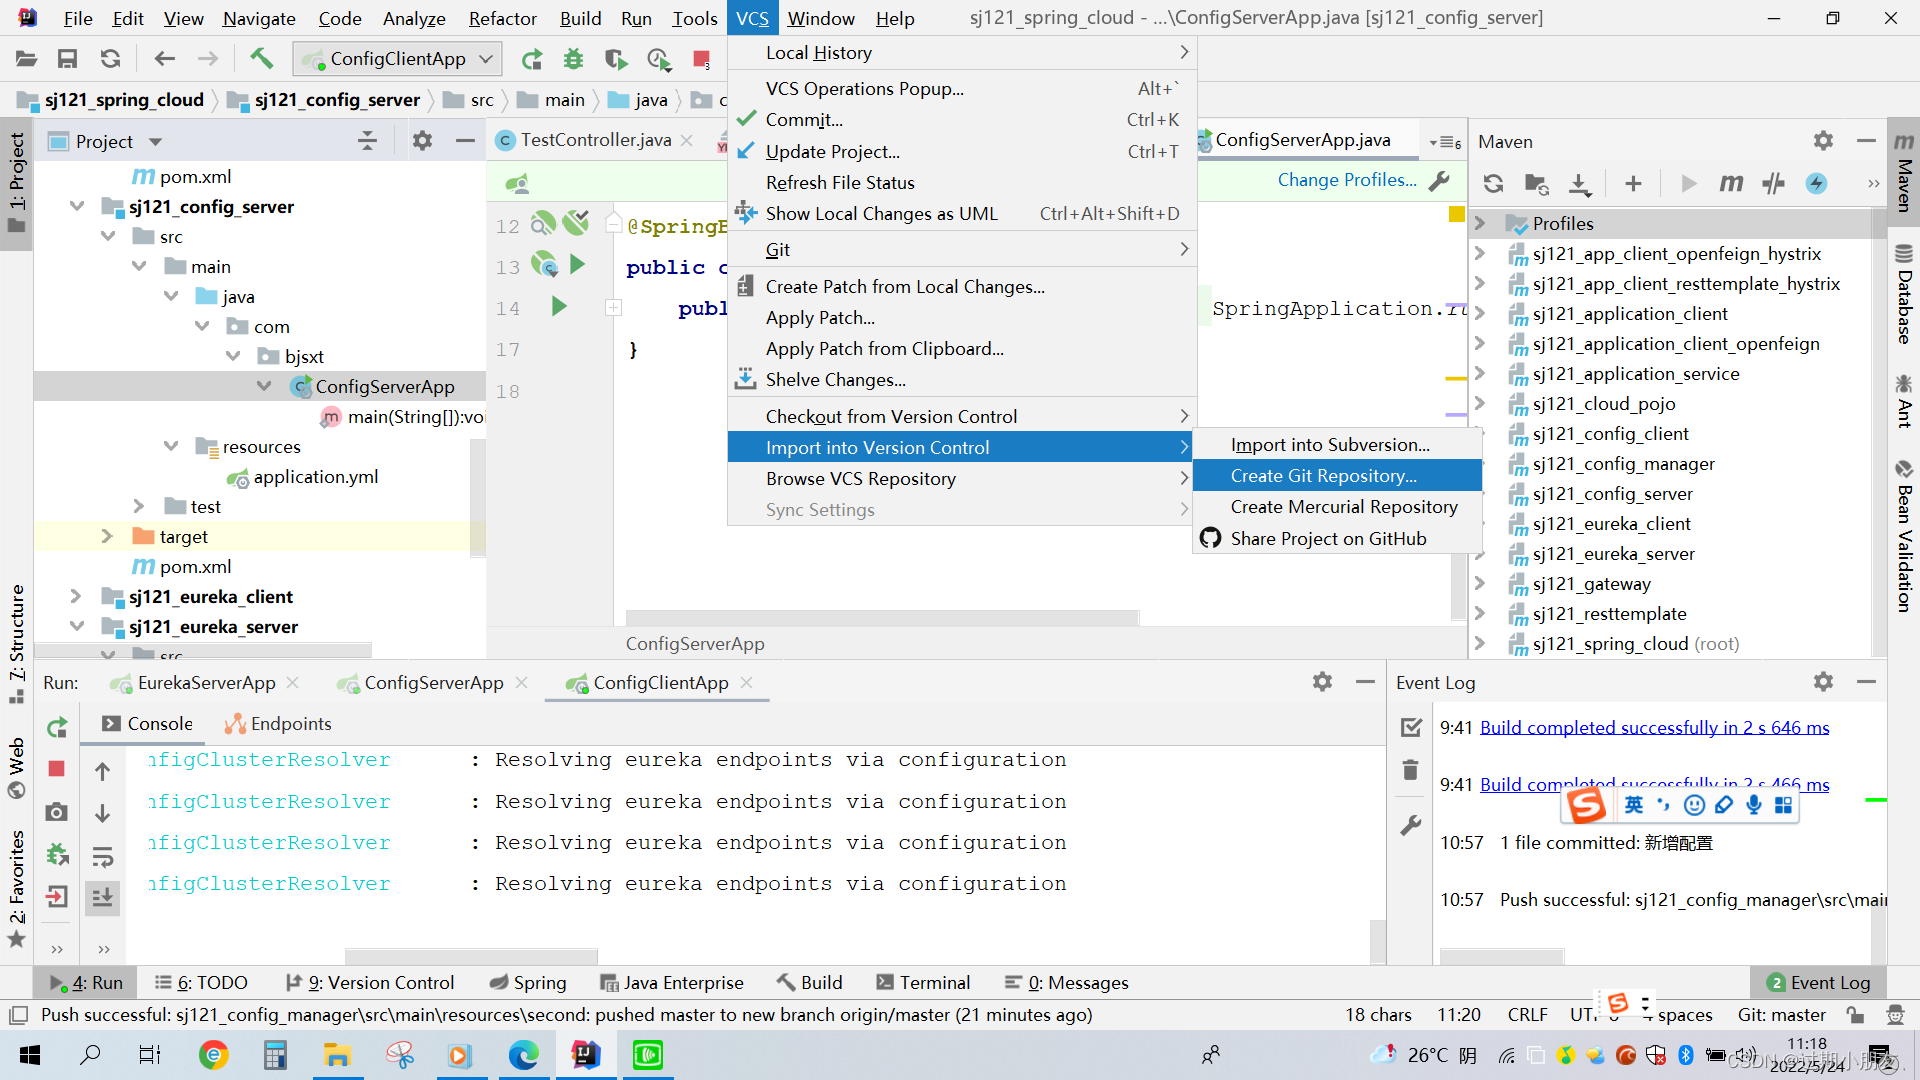This screenshot has width=1920, height=1080.
Task: Expand Profiles in the Maven panel
Action: (x=1481, y=223)
